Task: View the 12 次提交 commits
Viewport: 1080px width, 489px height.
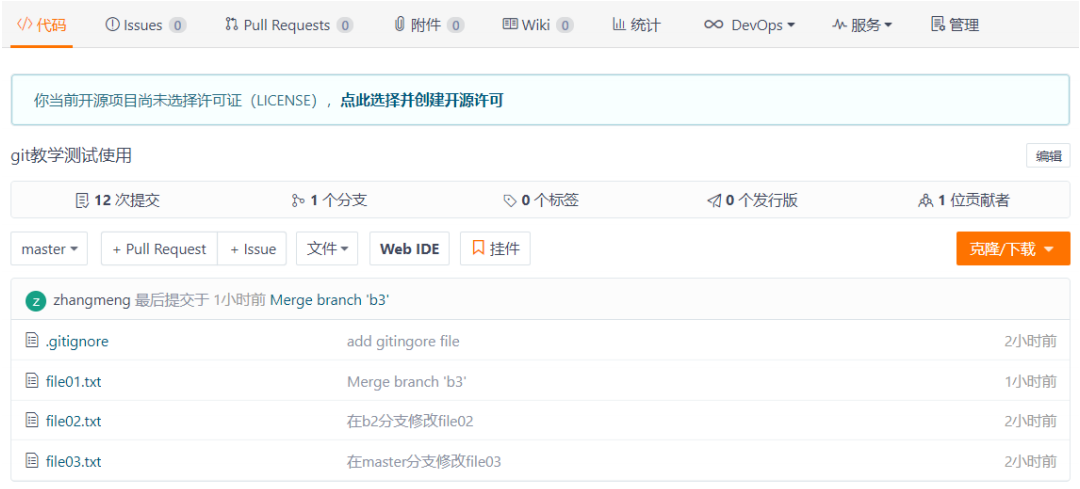Action: point(118,200)
